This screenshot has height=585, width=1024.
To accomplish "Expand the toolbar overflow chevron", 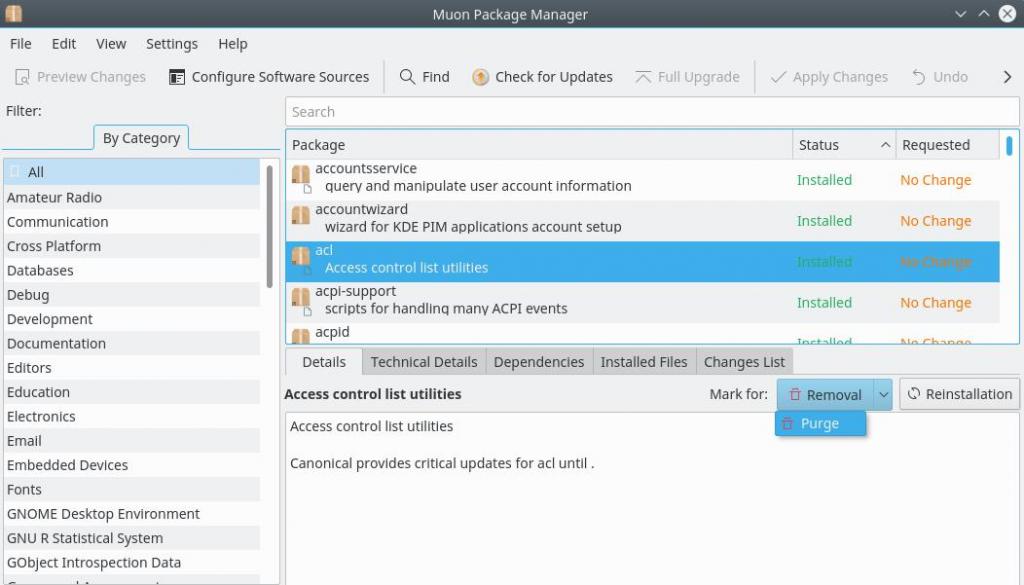I will [1007, 77].
